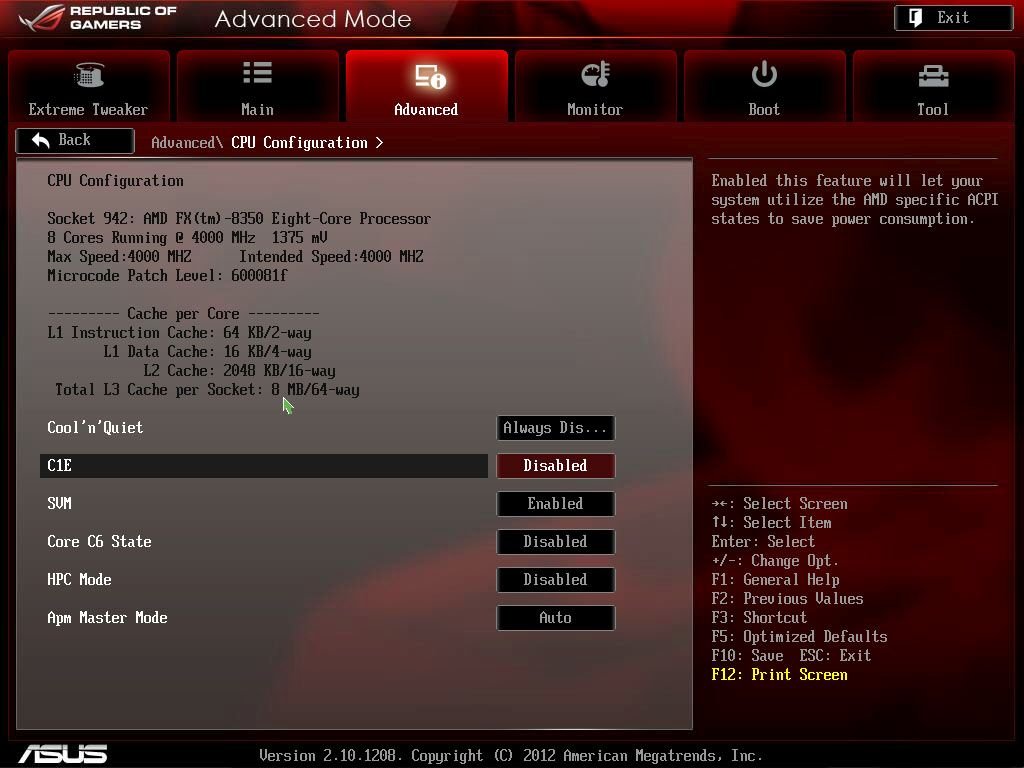This screenshot has height=768, width=1024.
Task: Switch to the Extreme Tweaker tab
Action: (x=89, y=86)
